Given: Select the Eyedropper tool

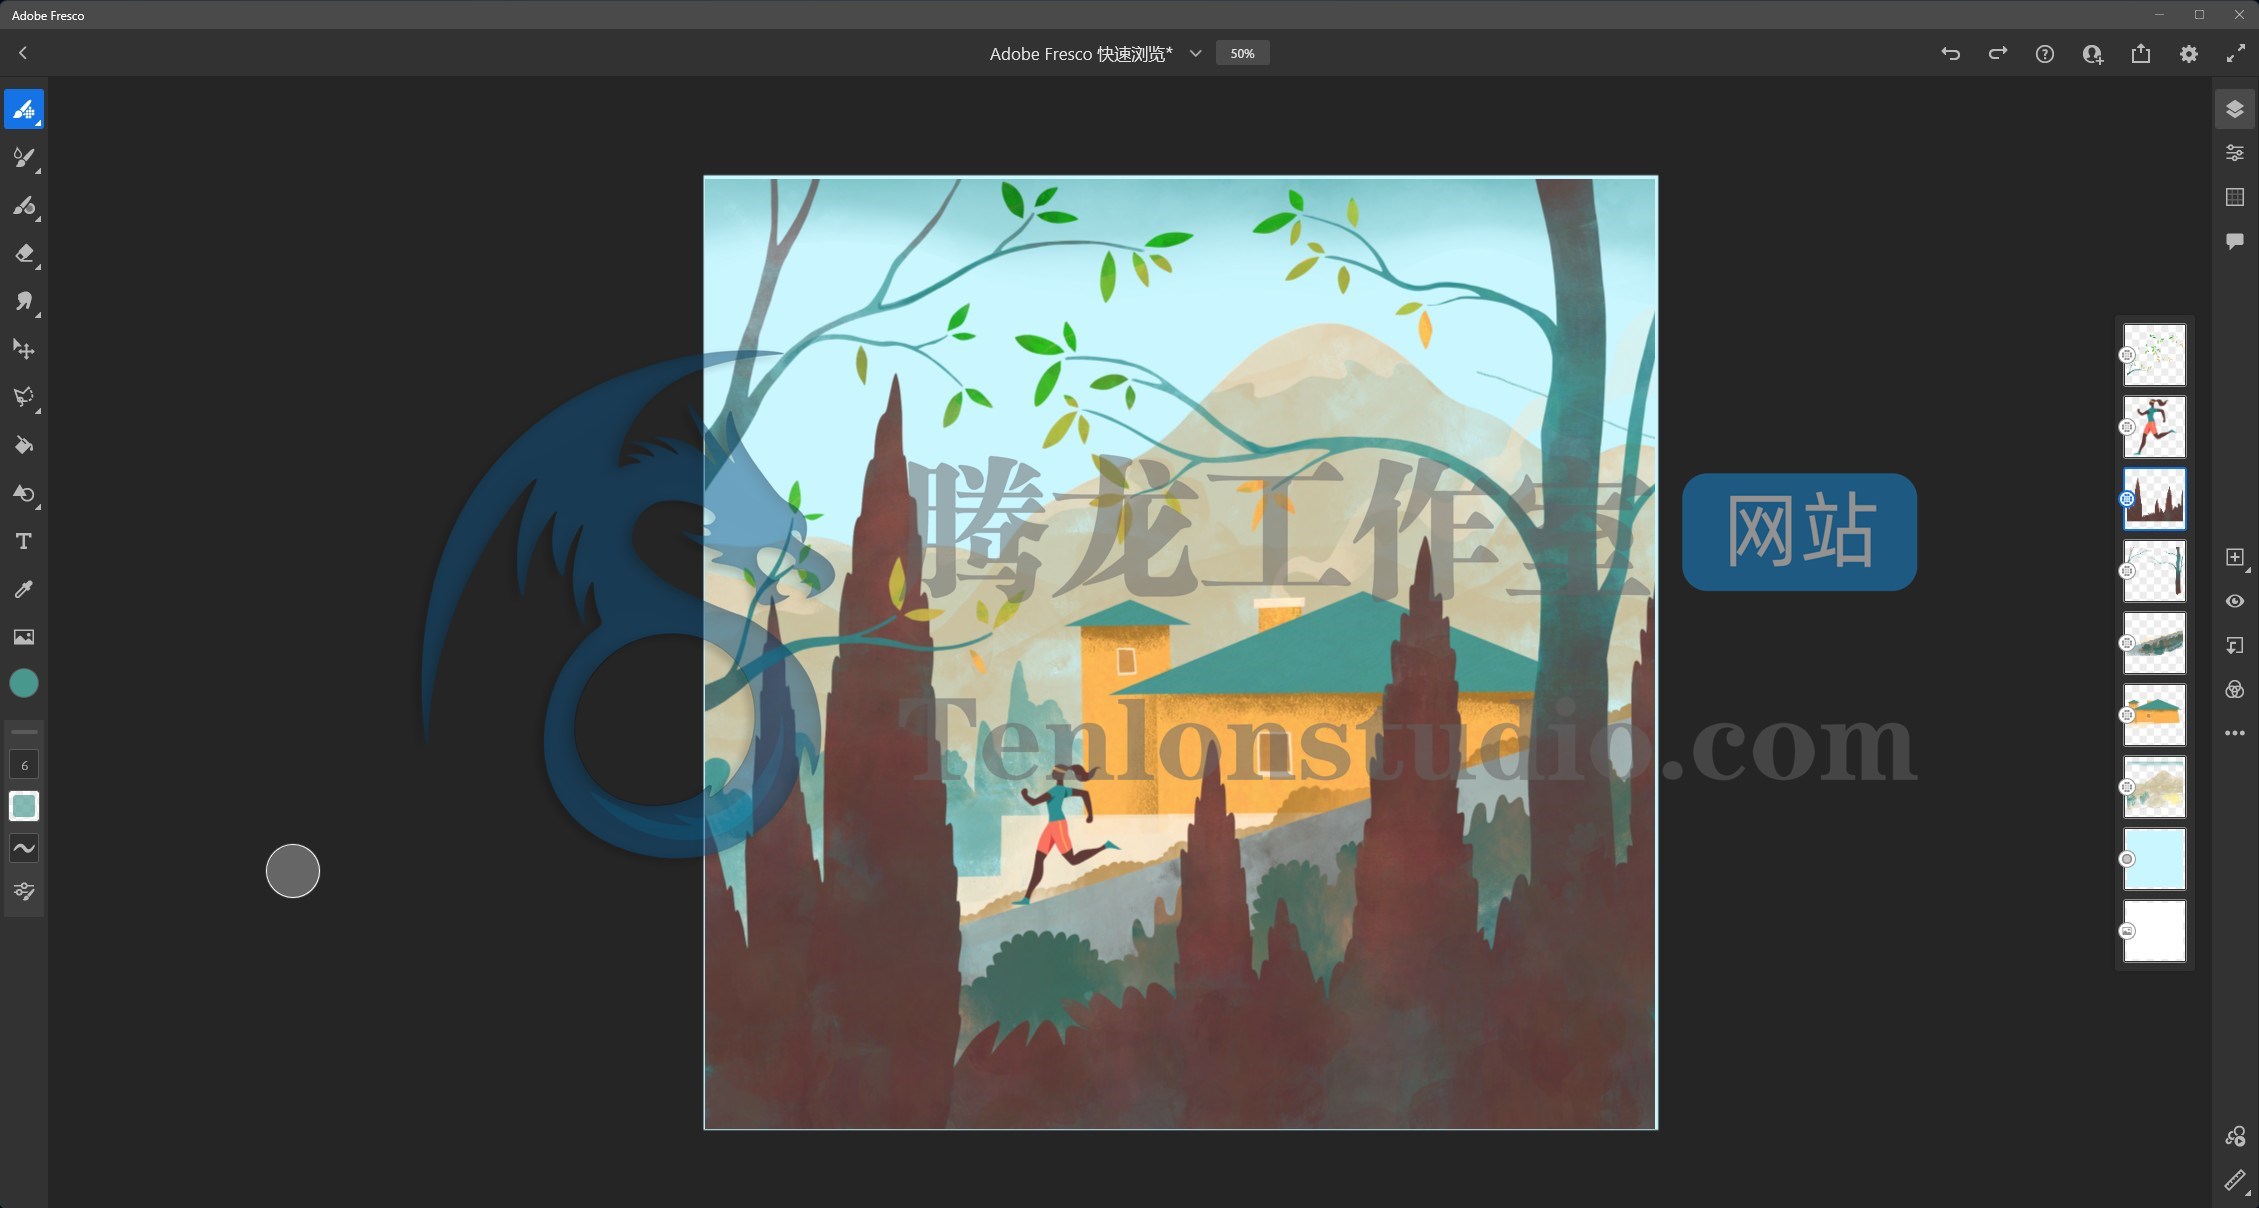Looking at the screenshot, I should click(x=24, y=589).
